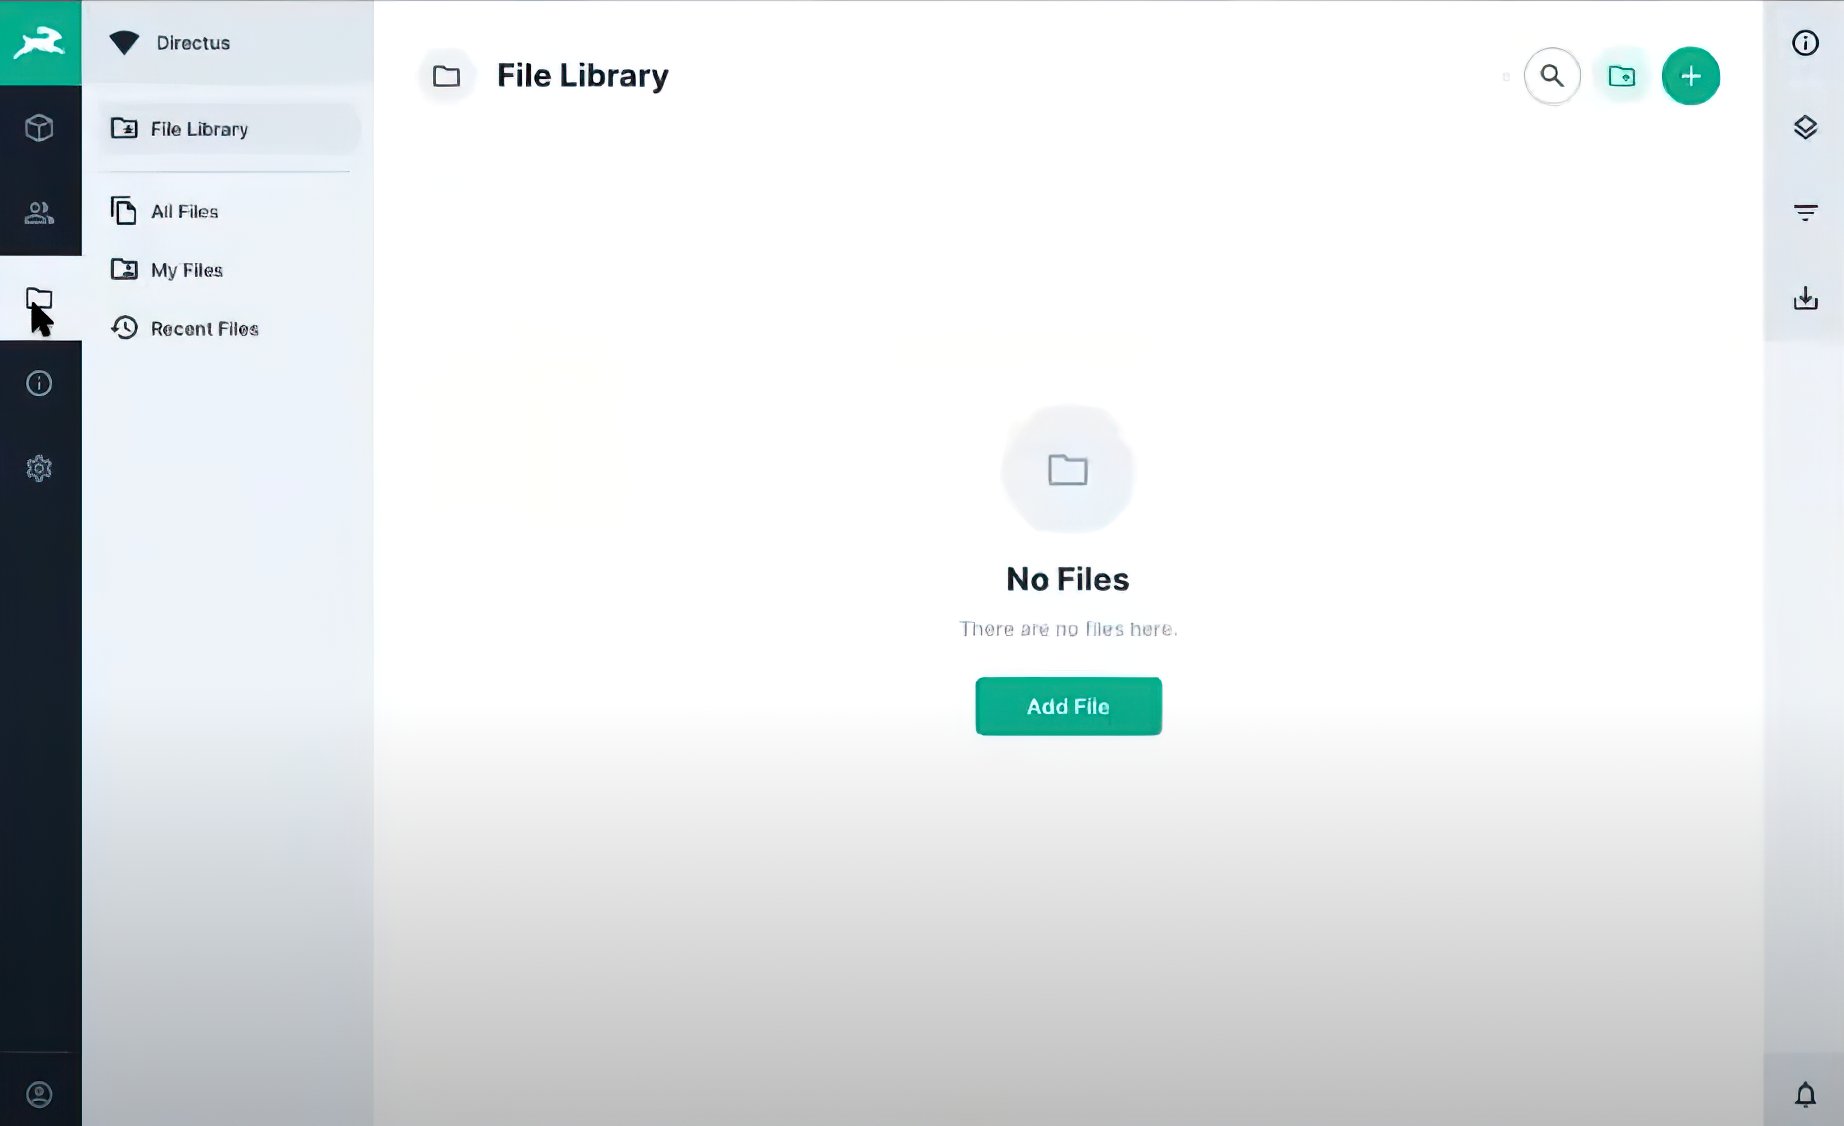Open the Content module cube icon

click(x=39, y=128)
